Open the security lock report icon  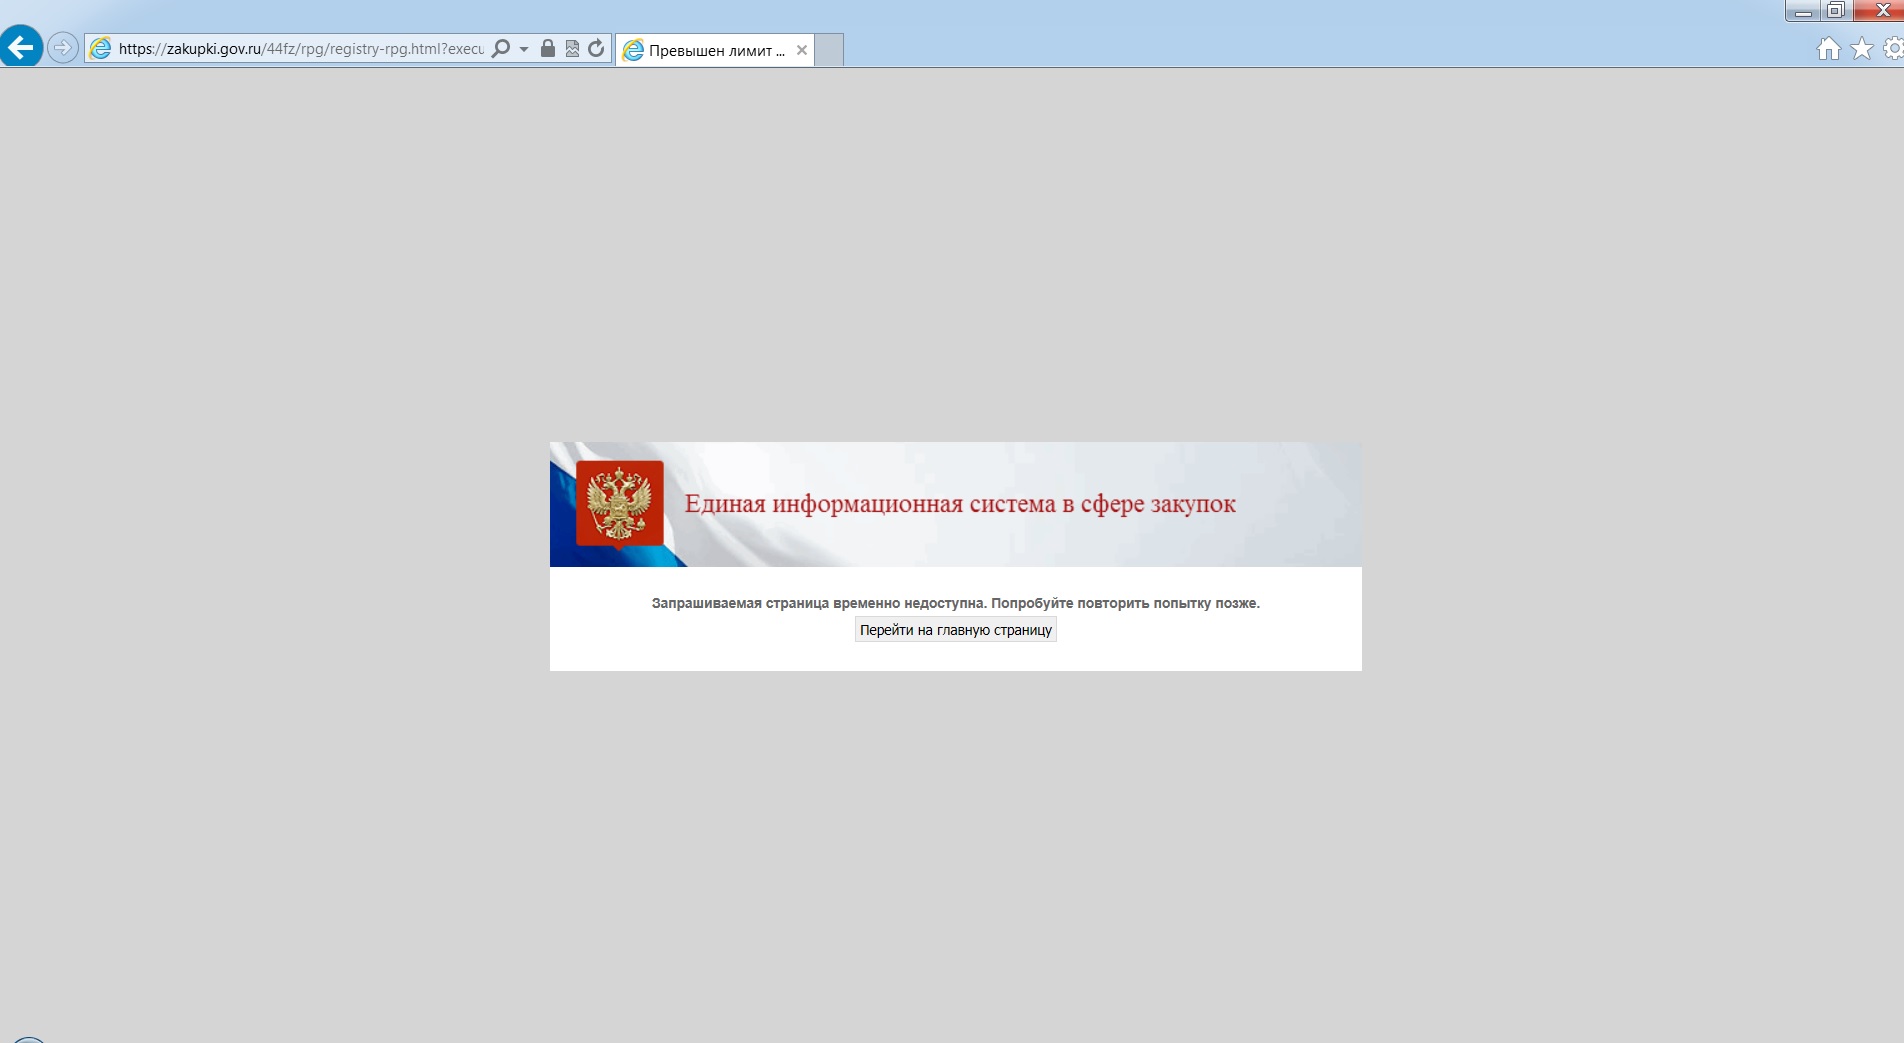click(x=548, y=48)
